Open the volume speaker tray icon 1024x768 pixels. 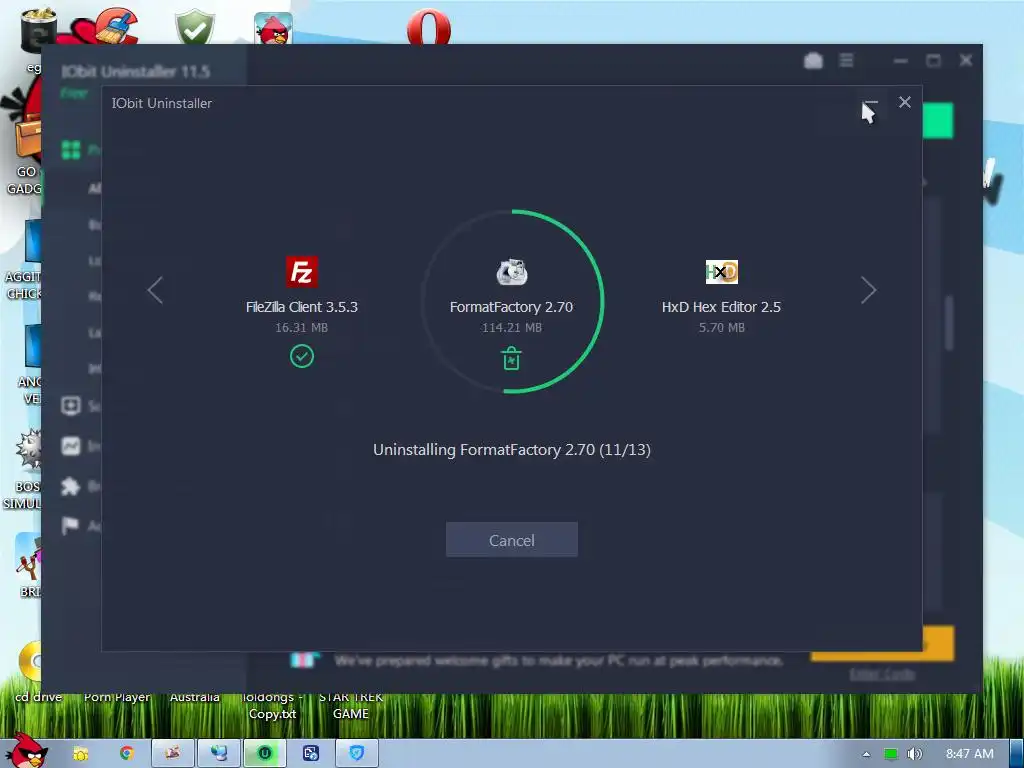914,754
